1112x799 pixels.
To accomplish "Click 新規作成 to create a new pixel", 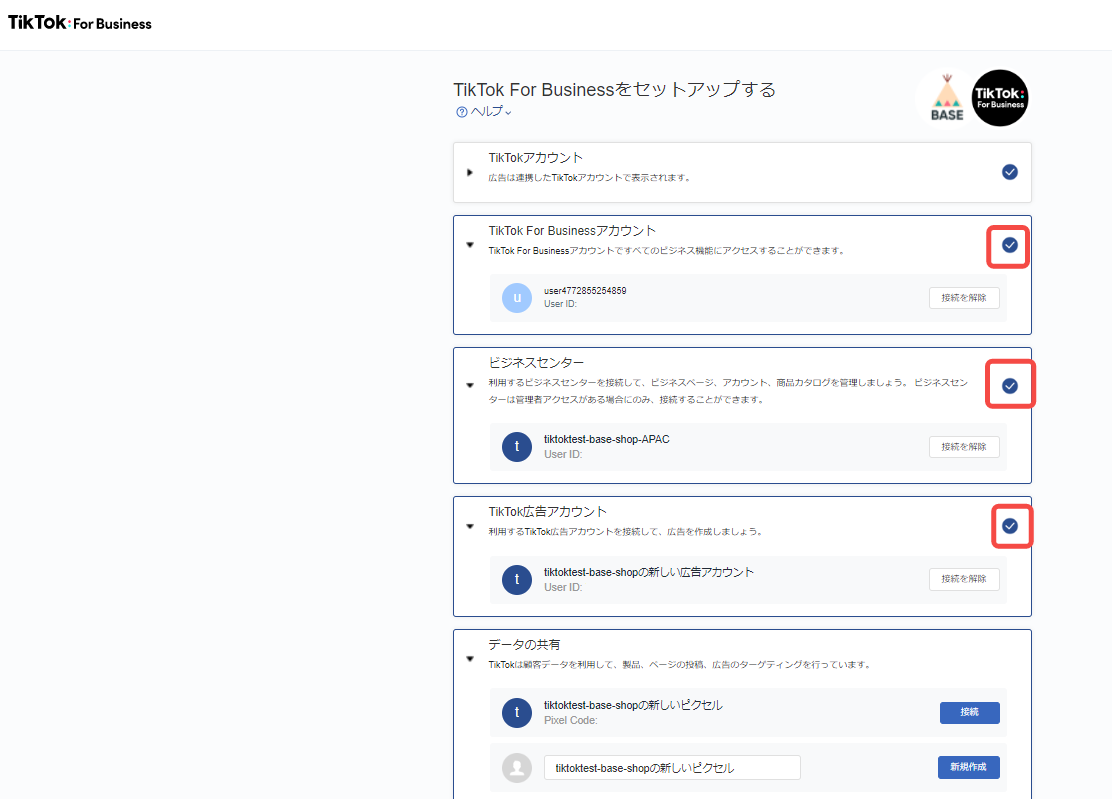I will [x=969, y=767].
